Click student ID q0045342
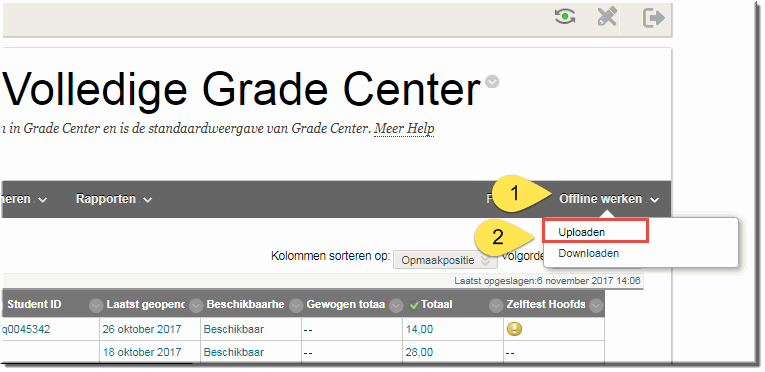765x372 pixels. point(26,330)
